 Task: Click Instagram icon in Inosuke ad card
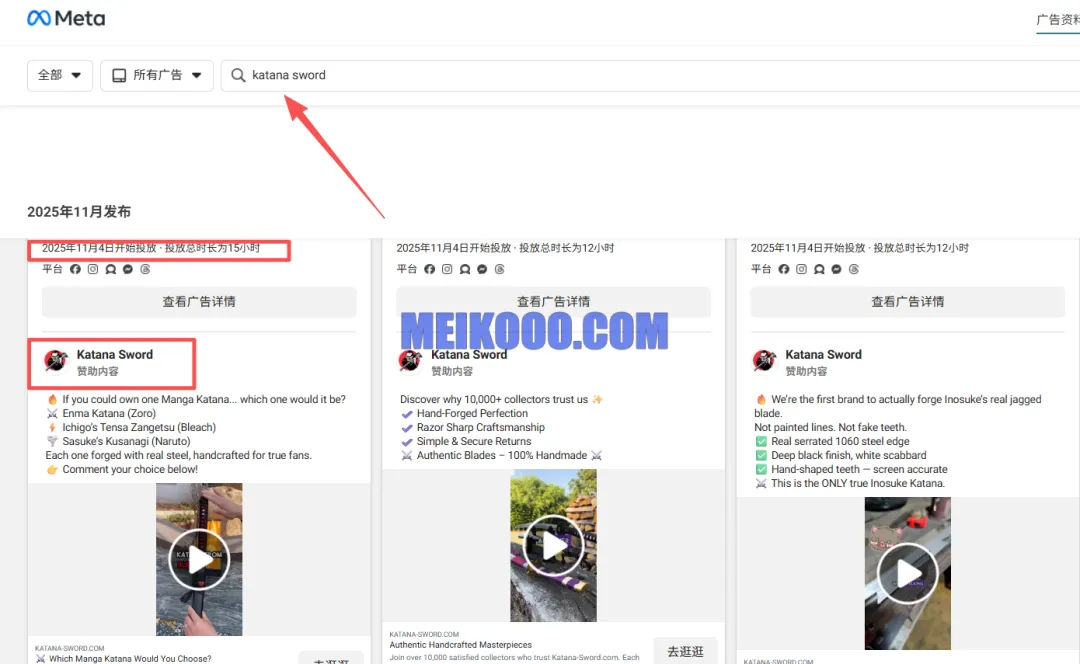[x=801, y=269]
